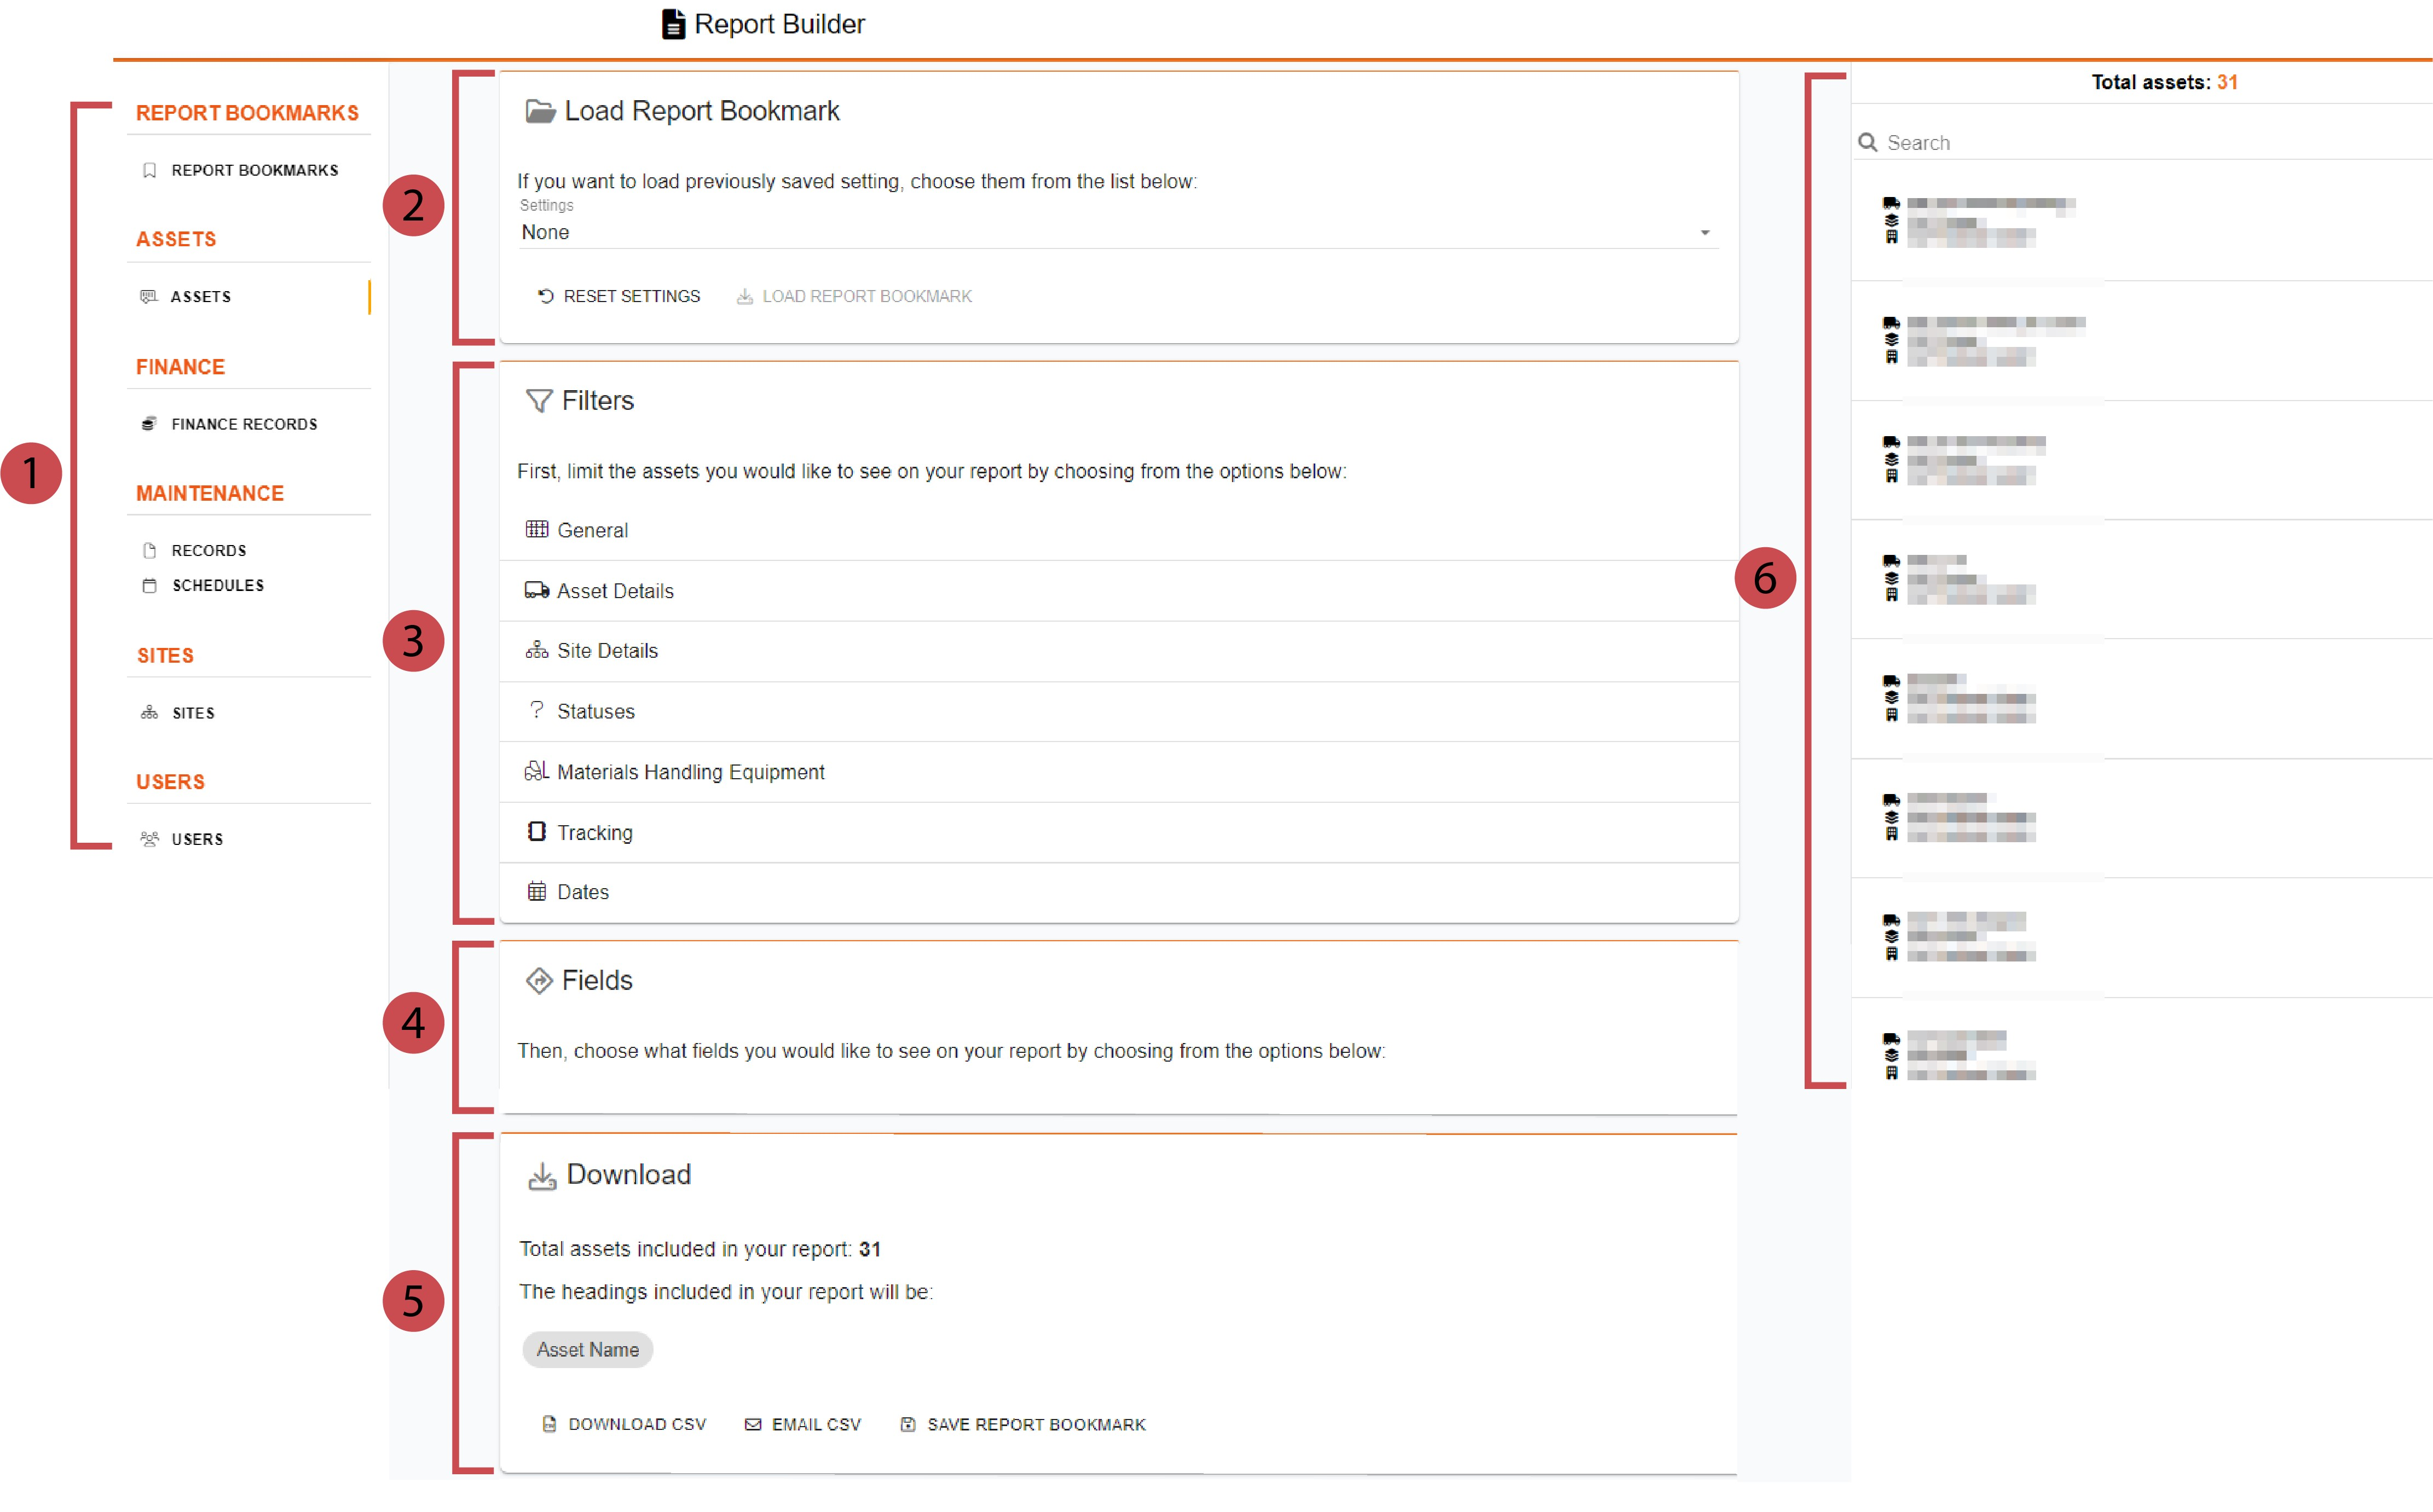This screenshot has width=2433, height=1512.
Task: Click the Schedules calendar icon in sidebar
Action: point(149,586)
